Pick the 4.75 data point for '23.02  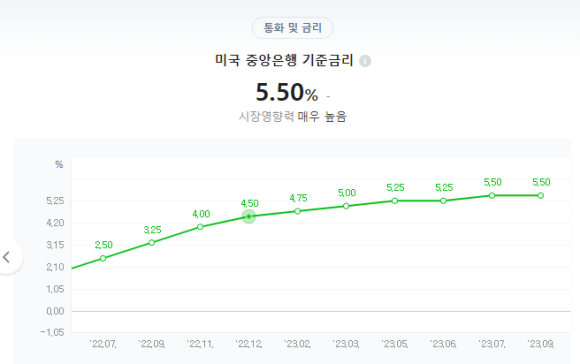pyautogui.click(x=297, y=211)
